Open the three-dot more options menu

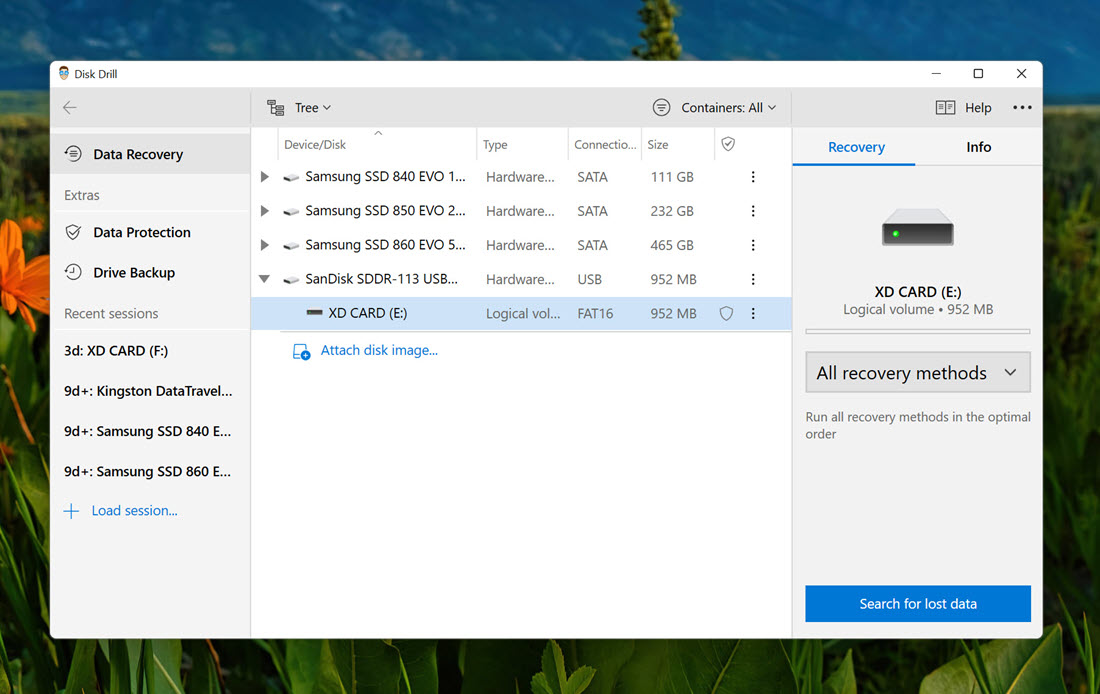point(1022,107)
